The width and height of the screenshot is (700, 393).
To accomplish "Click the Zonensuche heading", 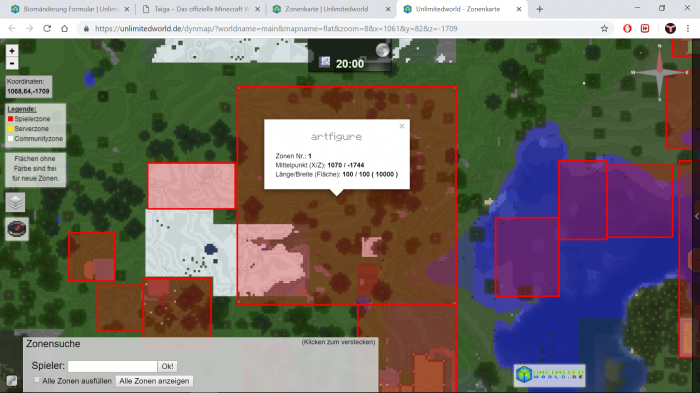I will tap(53, 344).
